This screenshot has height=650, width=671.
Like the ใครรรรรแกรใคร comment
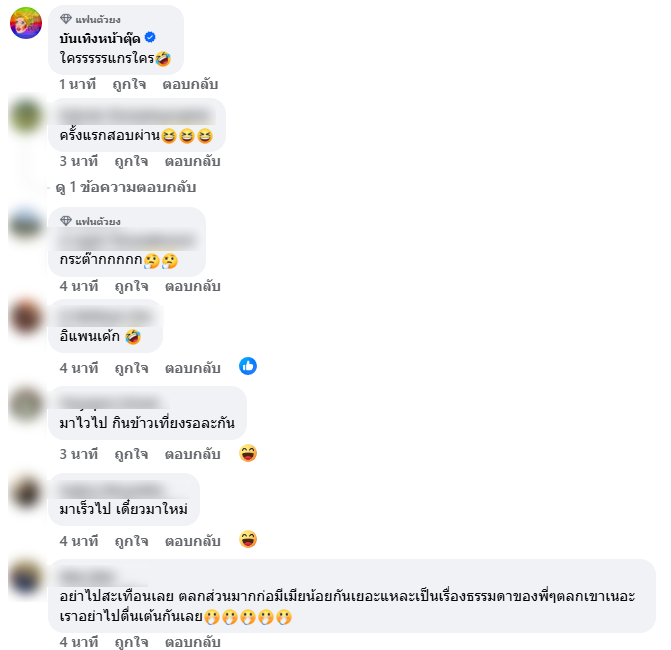coord(129,84)
